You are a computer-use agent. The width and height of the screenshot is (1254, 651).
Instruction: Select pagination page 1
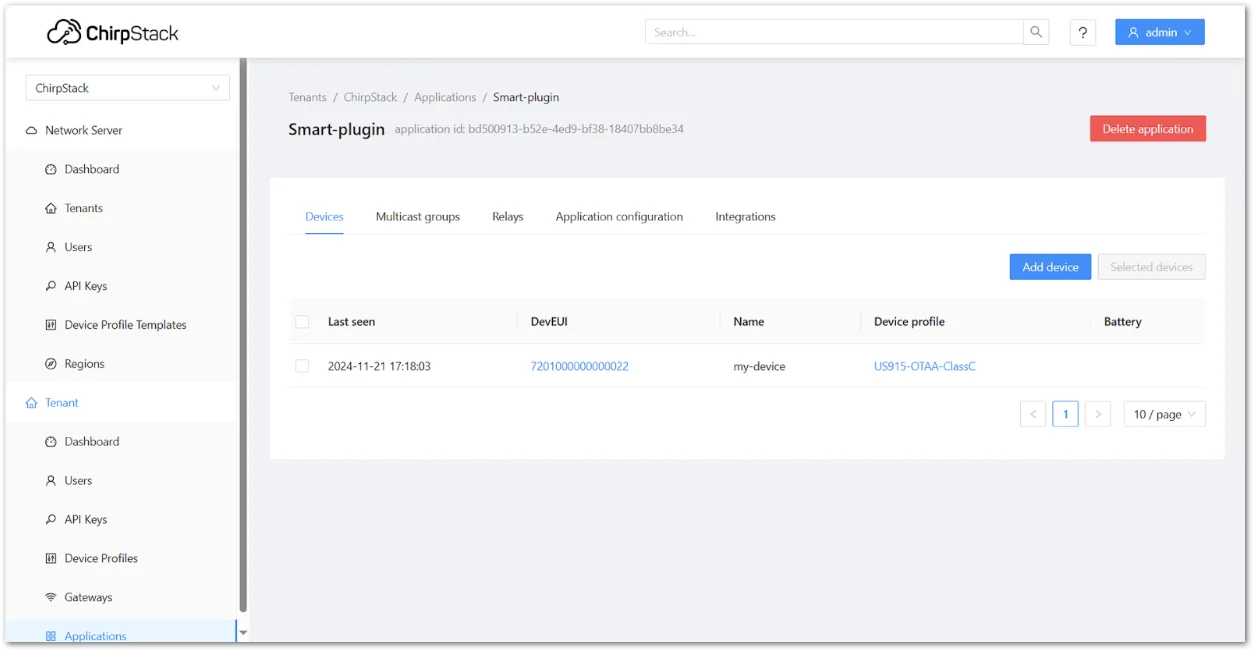[1065, 414]
